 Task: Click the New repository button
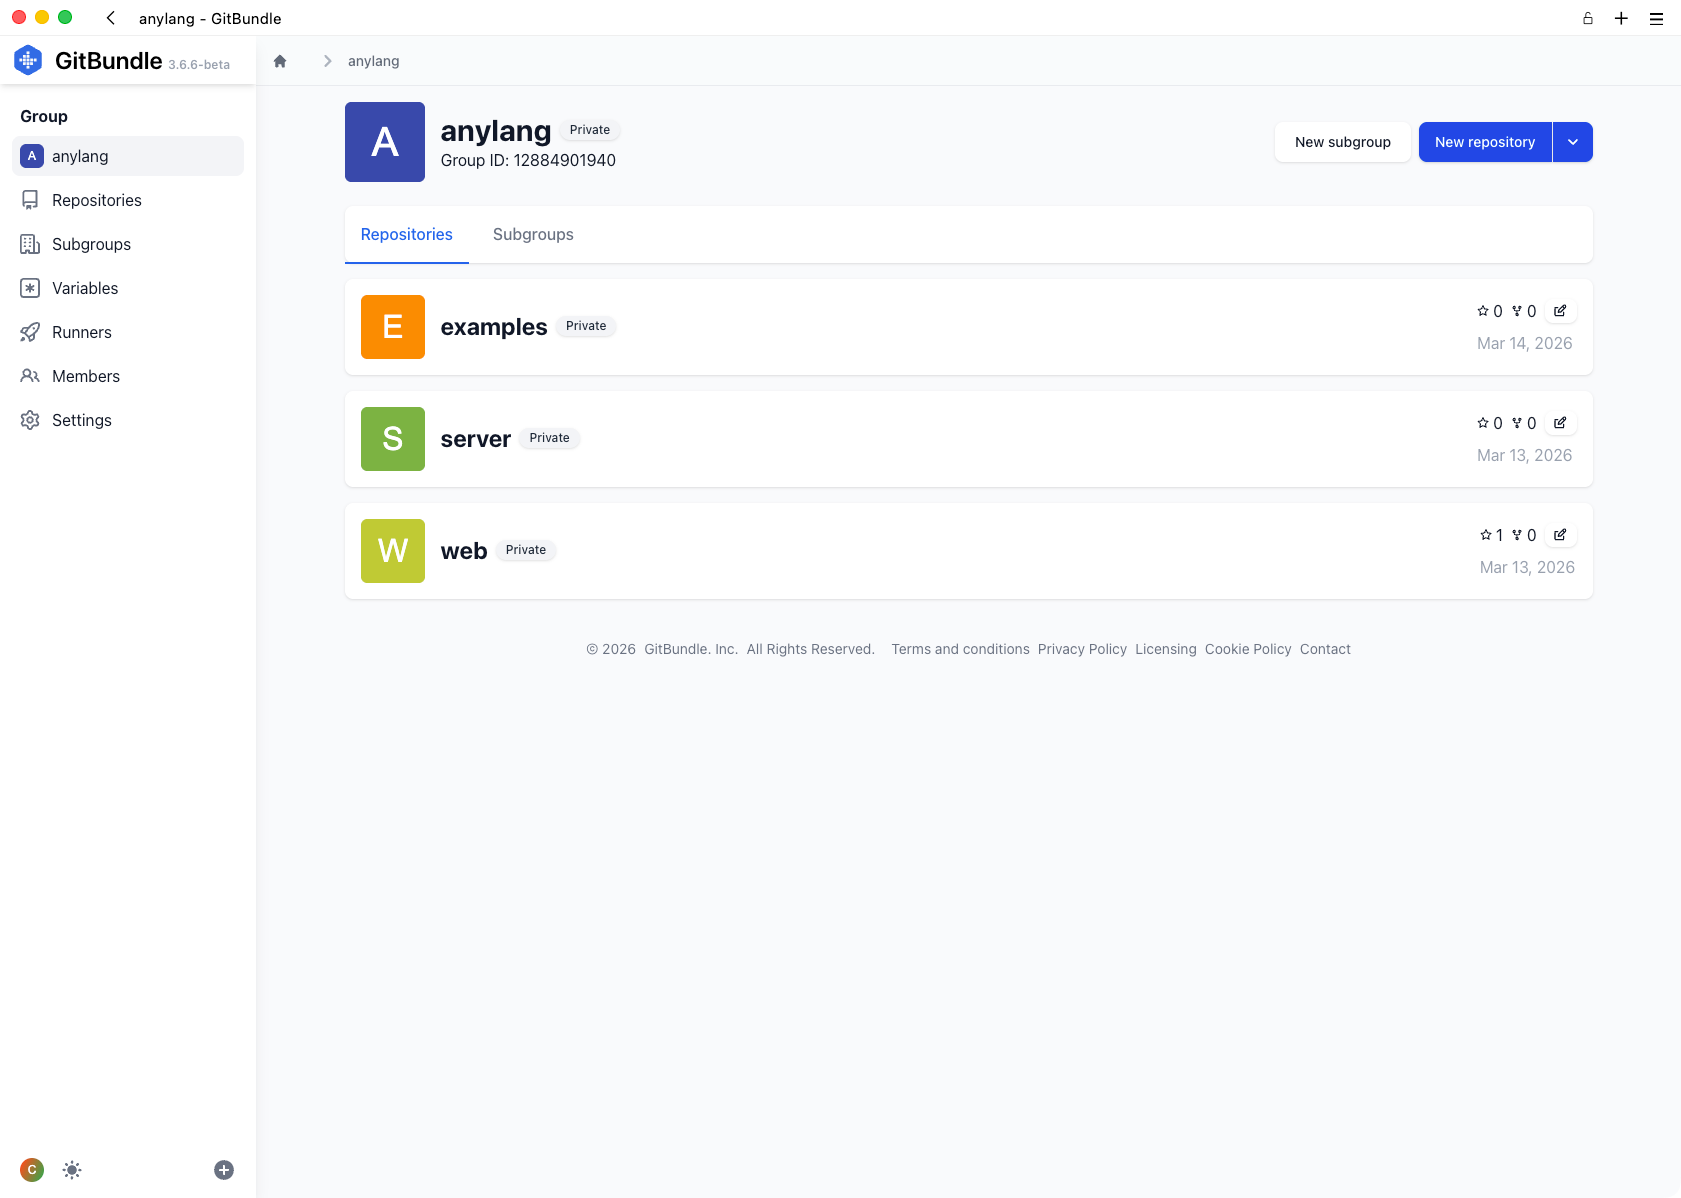click(1485, 142)
